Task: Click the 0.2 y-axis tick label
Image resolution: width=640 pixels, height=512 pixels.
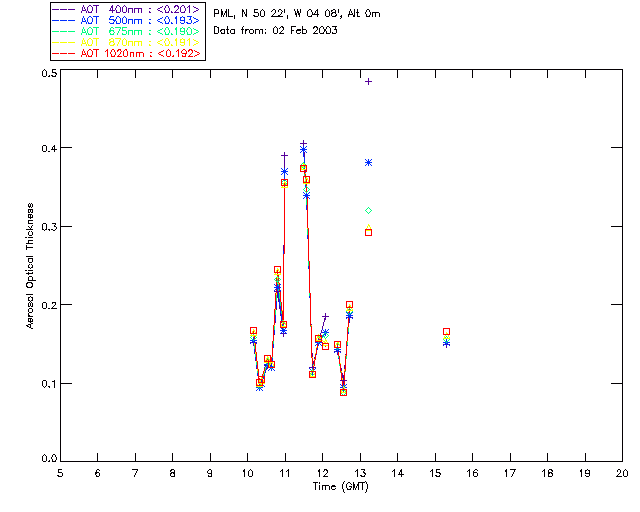Action: (49, 305)
